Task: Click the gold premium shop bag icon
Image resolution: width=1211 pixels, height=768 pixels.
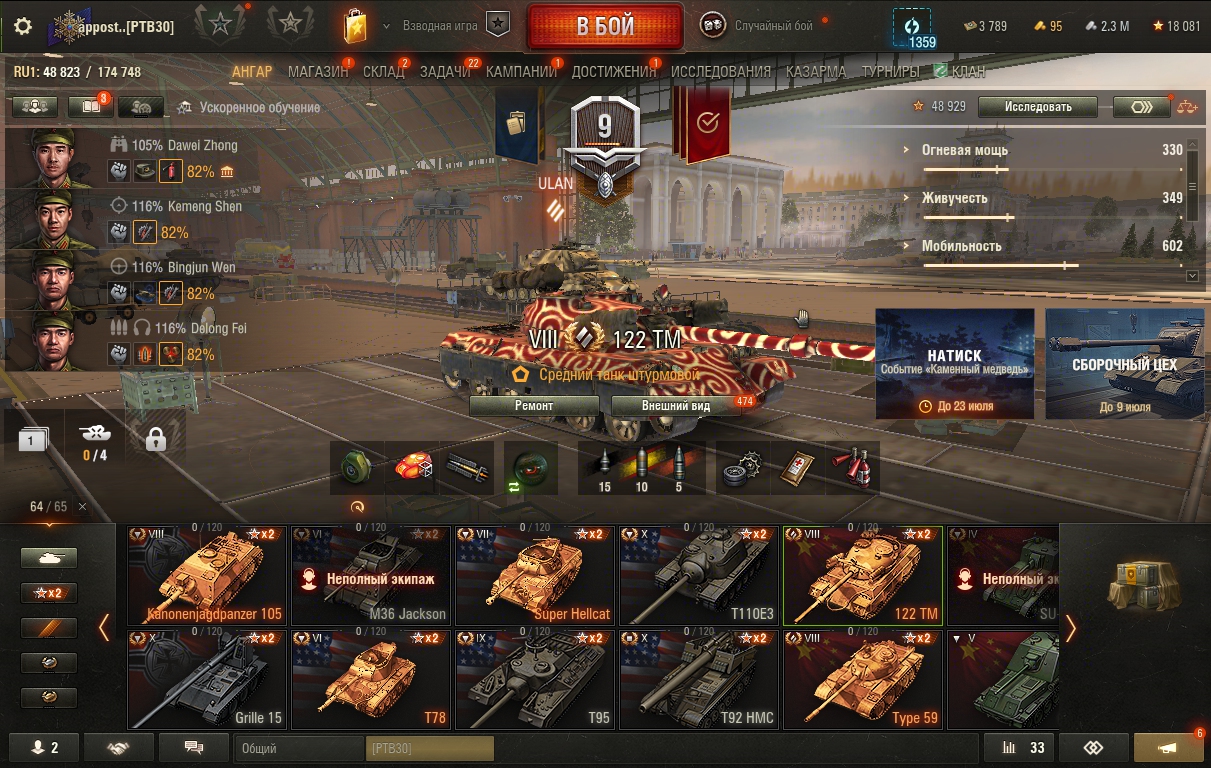Action: (x=355, y=26)
